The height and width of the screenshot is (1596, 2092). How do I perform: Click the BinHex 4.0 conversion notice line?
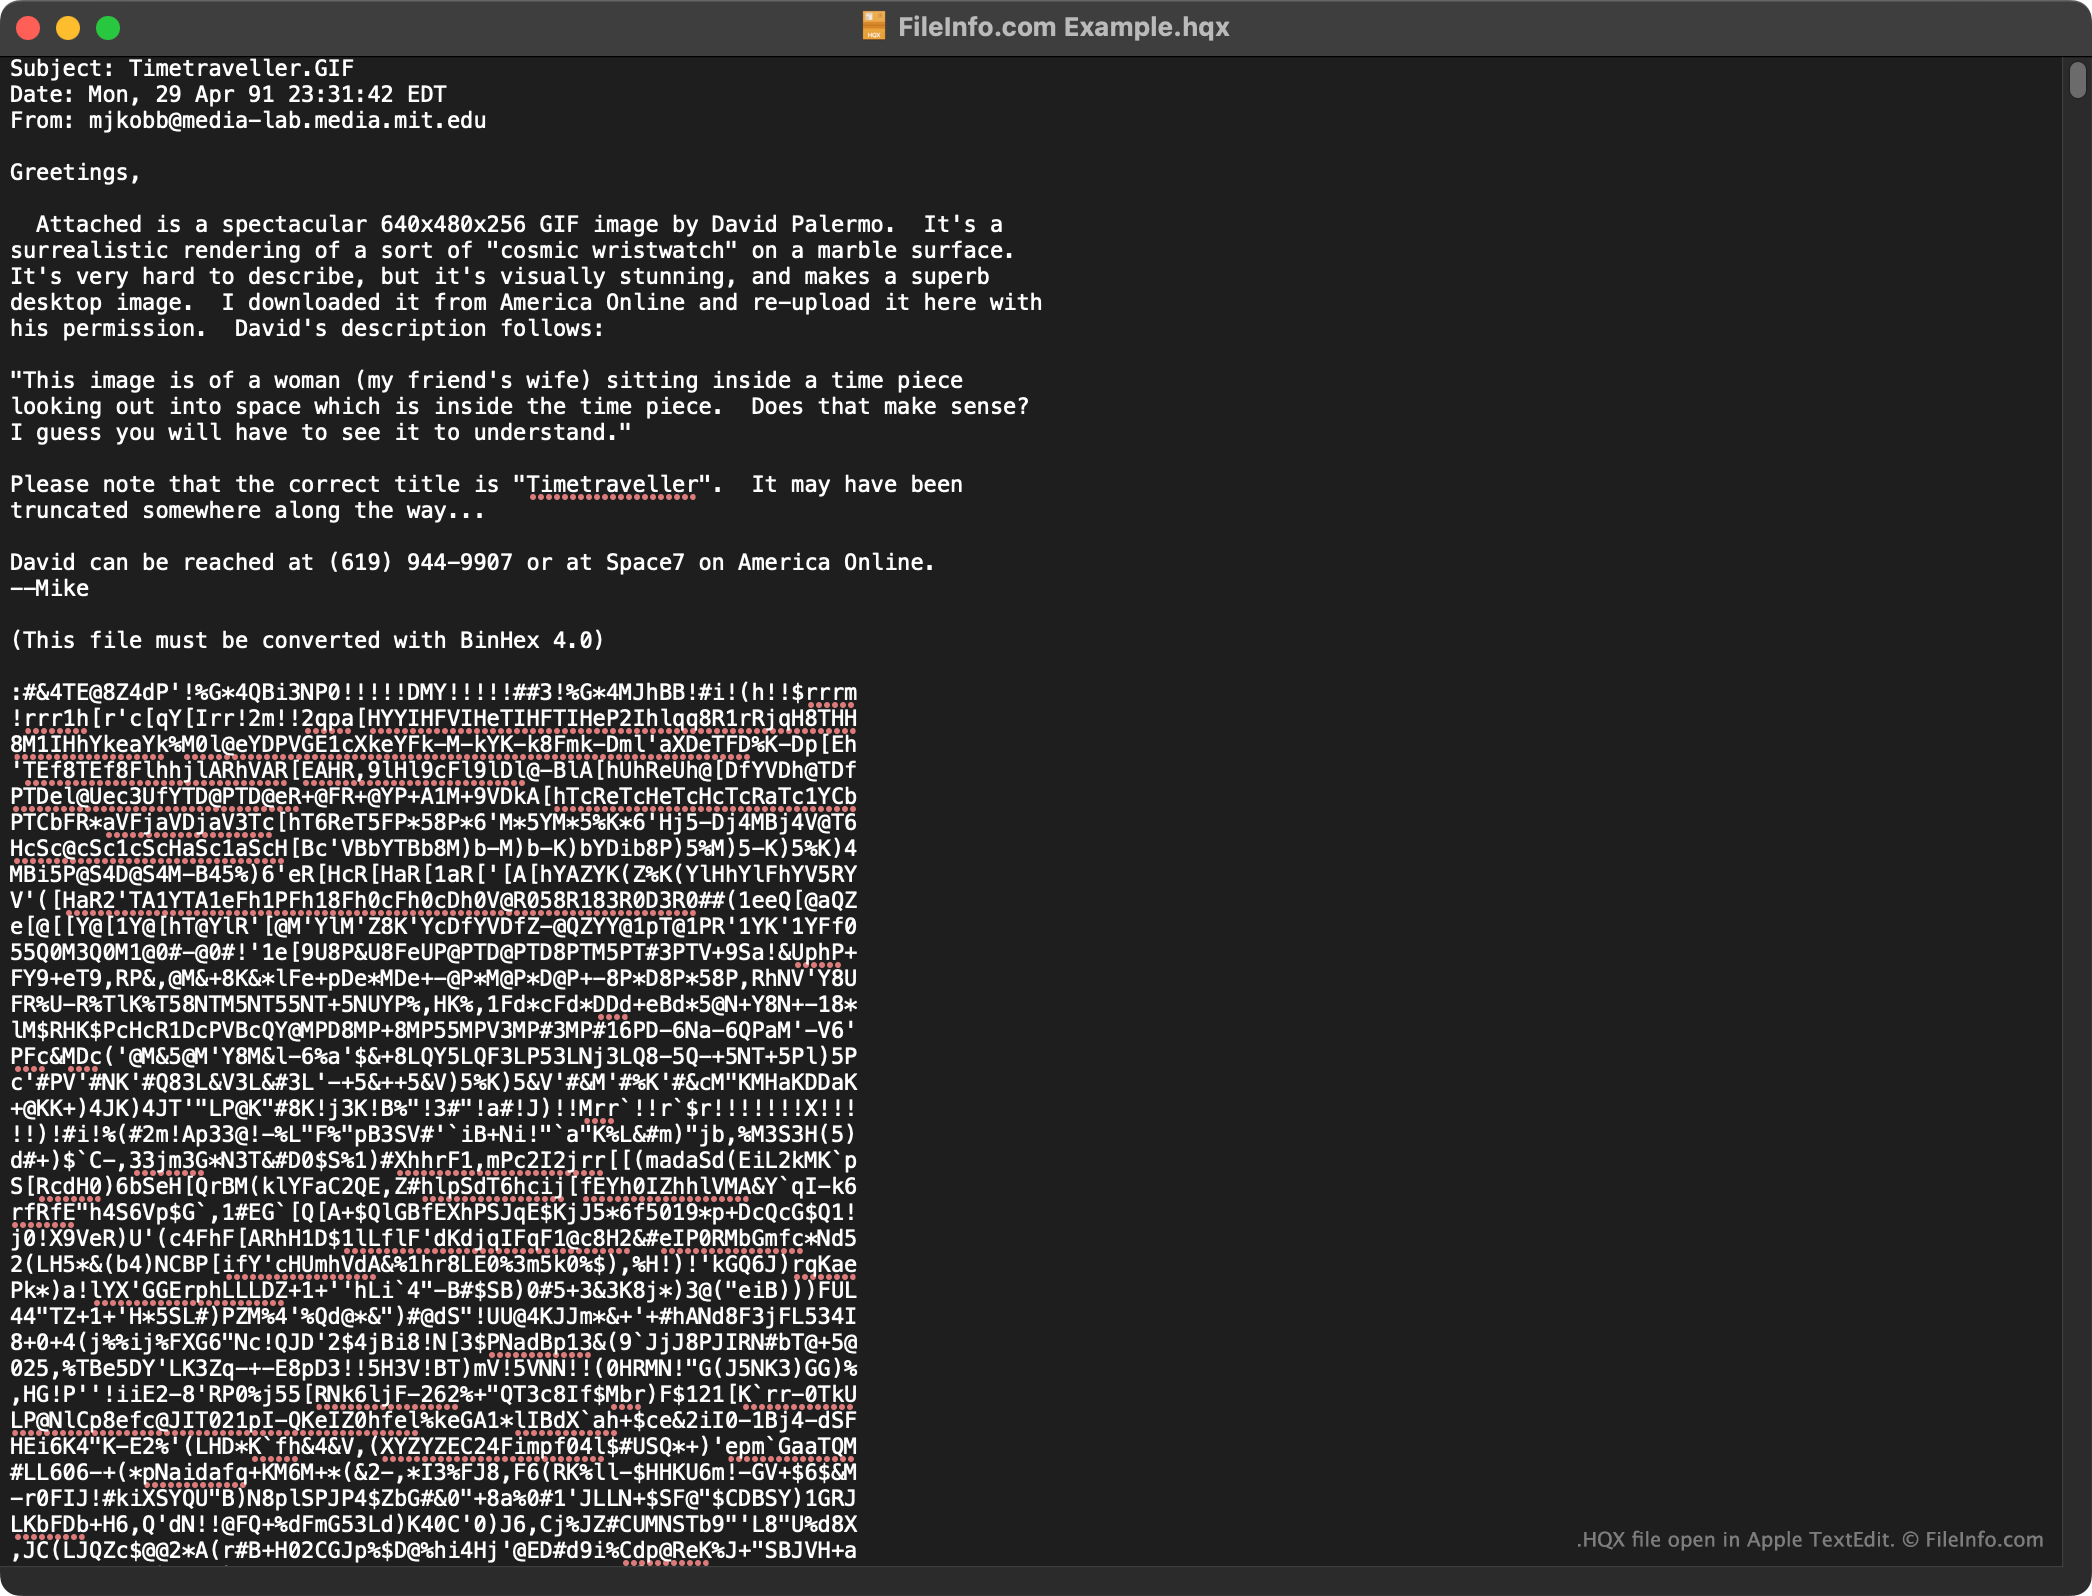point(305,640)
